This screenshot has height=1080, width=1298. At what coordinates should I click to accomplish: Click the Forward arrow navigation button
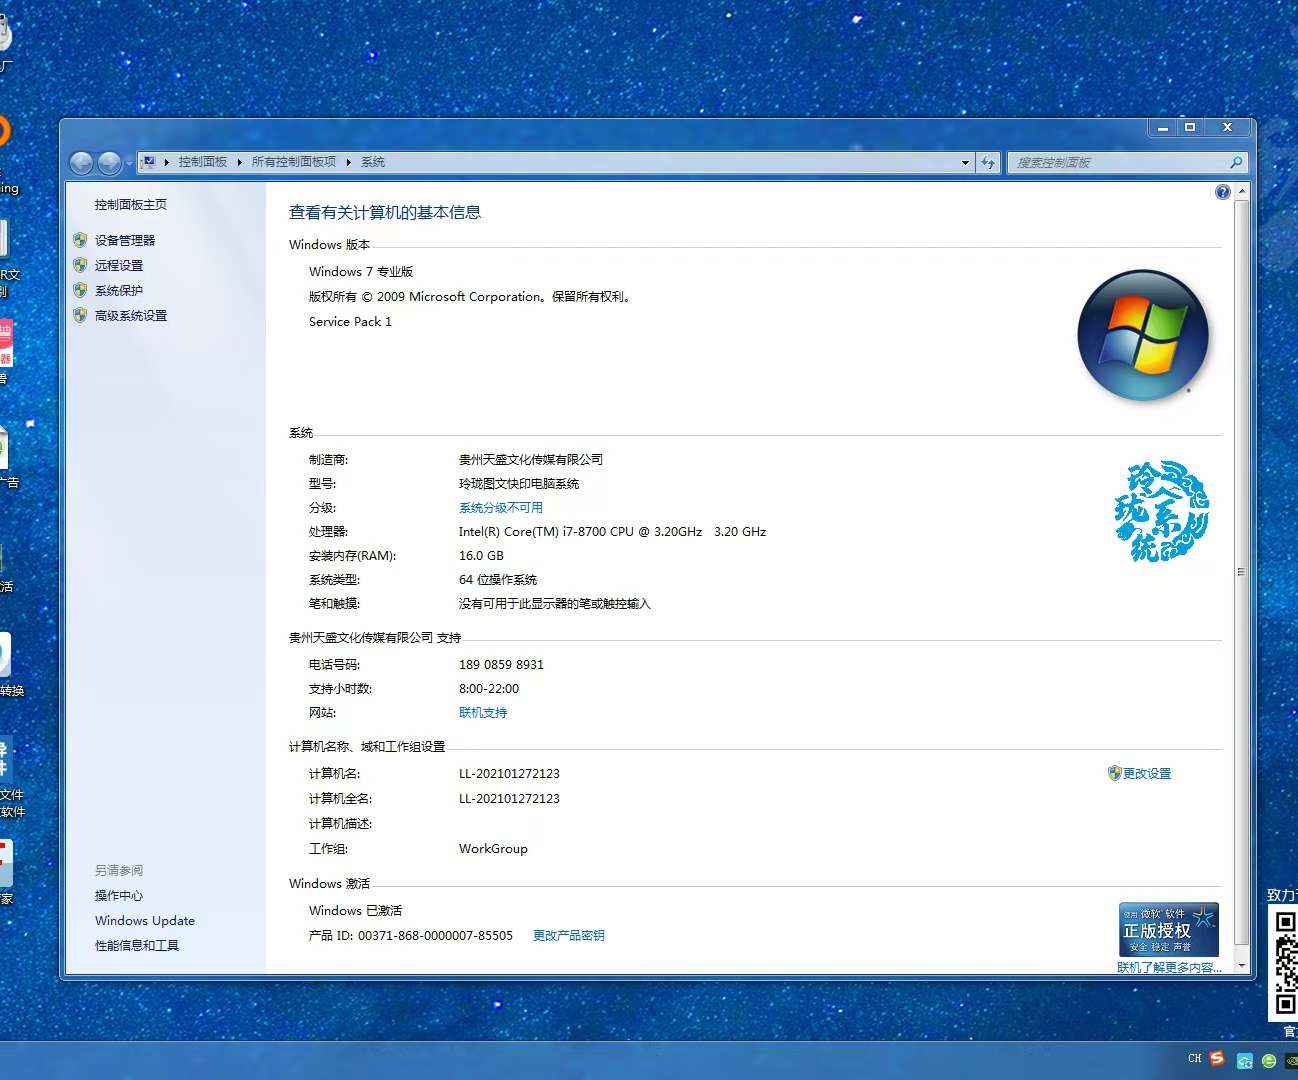pyautogui.click(x=109, y=162)
